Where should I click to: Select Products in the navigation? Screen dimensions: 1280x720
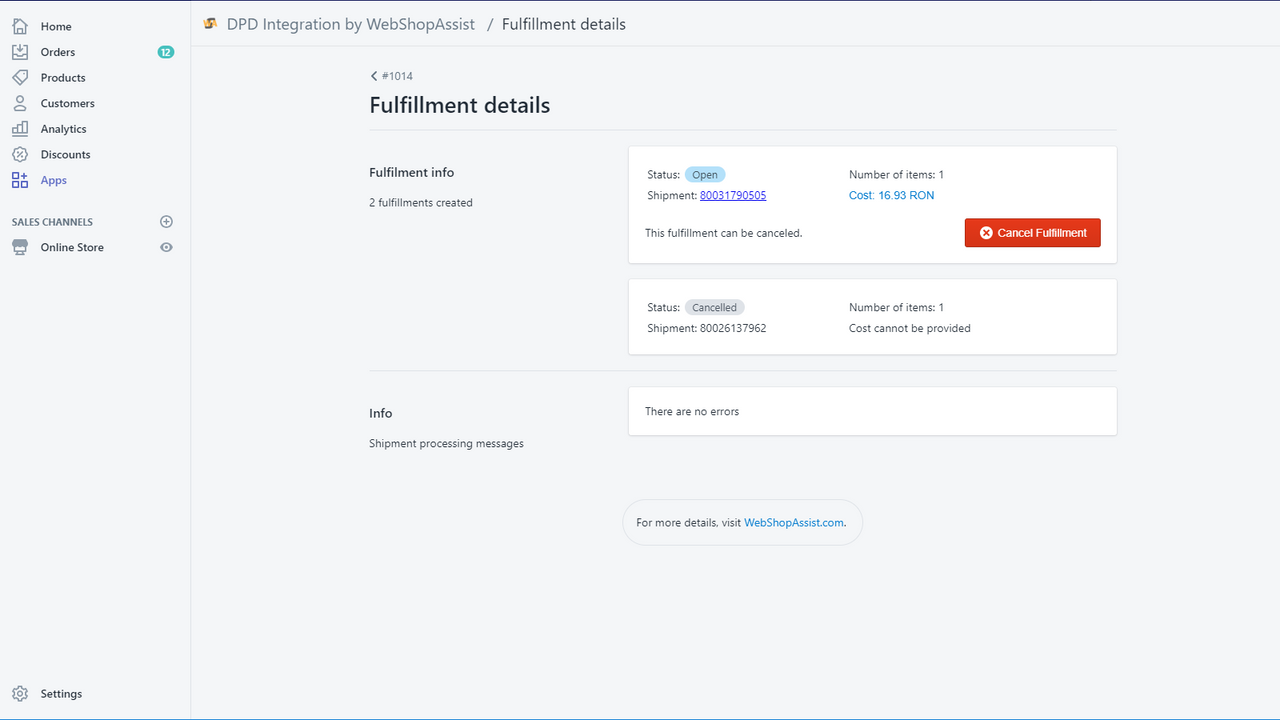click(60, 77)
